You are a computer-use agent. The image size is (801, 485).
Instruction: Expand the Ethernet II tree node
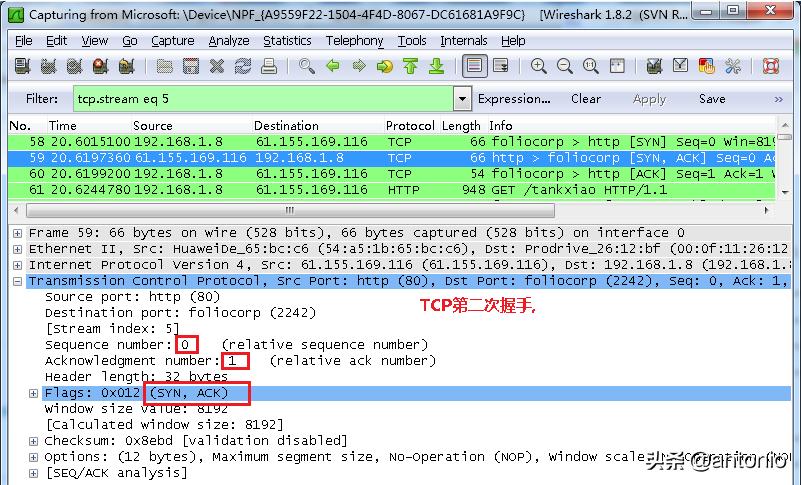point(17,249)
